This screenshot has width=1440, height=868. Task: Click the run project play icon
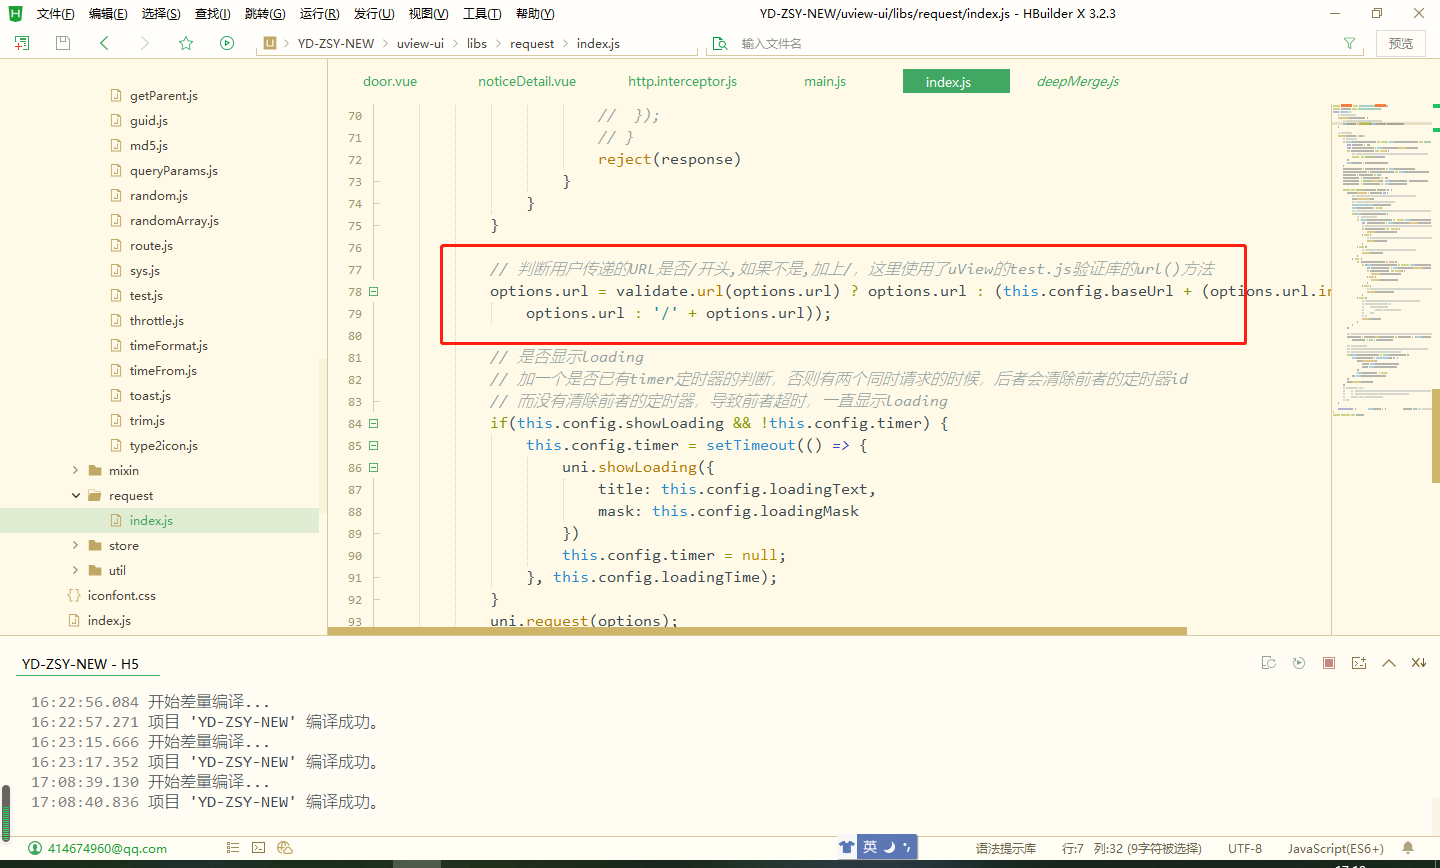pos(226,43)
